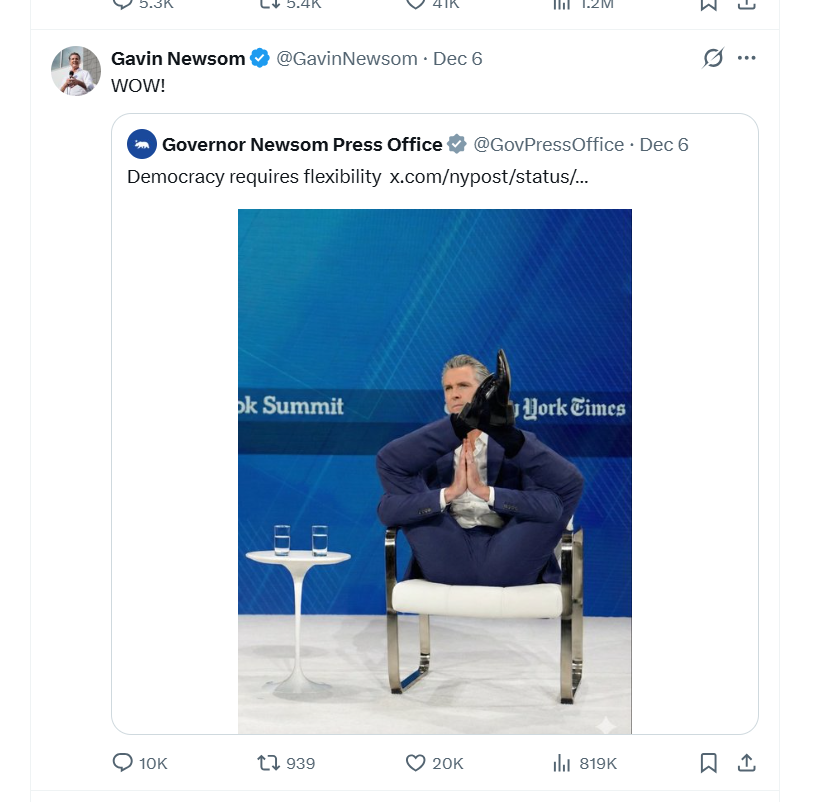This screenshot has height=802, width=813.
Task: Click Gavin Newsom's blue verified badge
Action: (260, 58)
